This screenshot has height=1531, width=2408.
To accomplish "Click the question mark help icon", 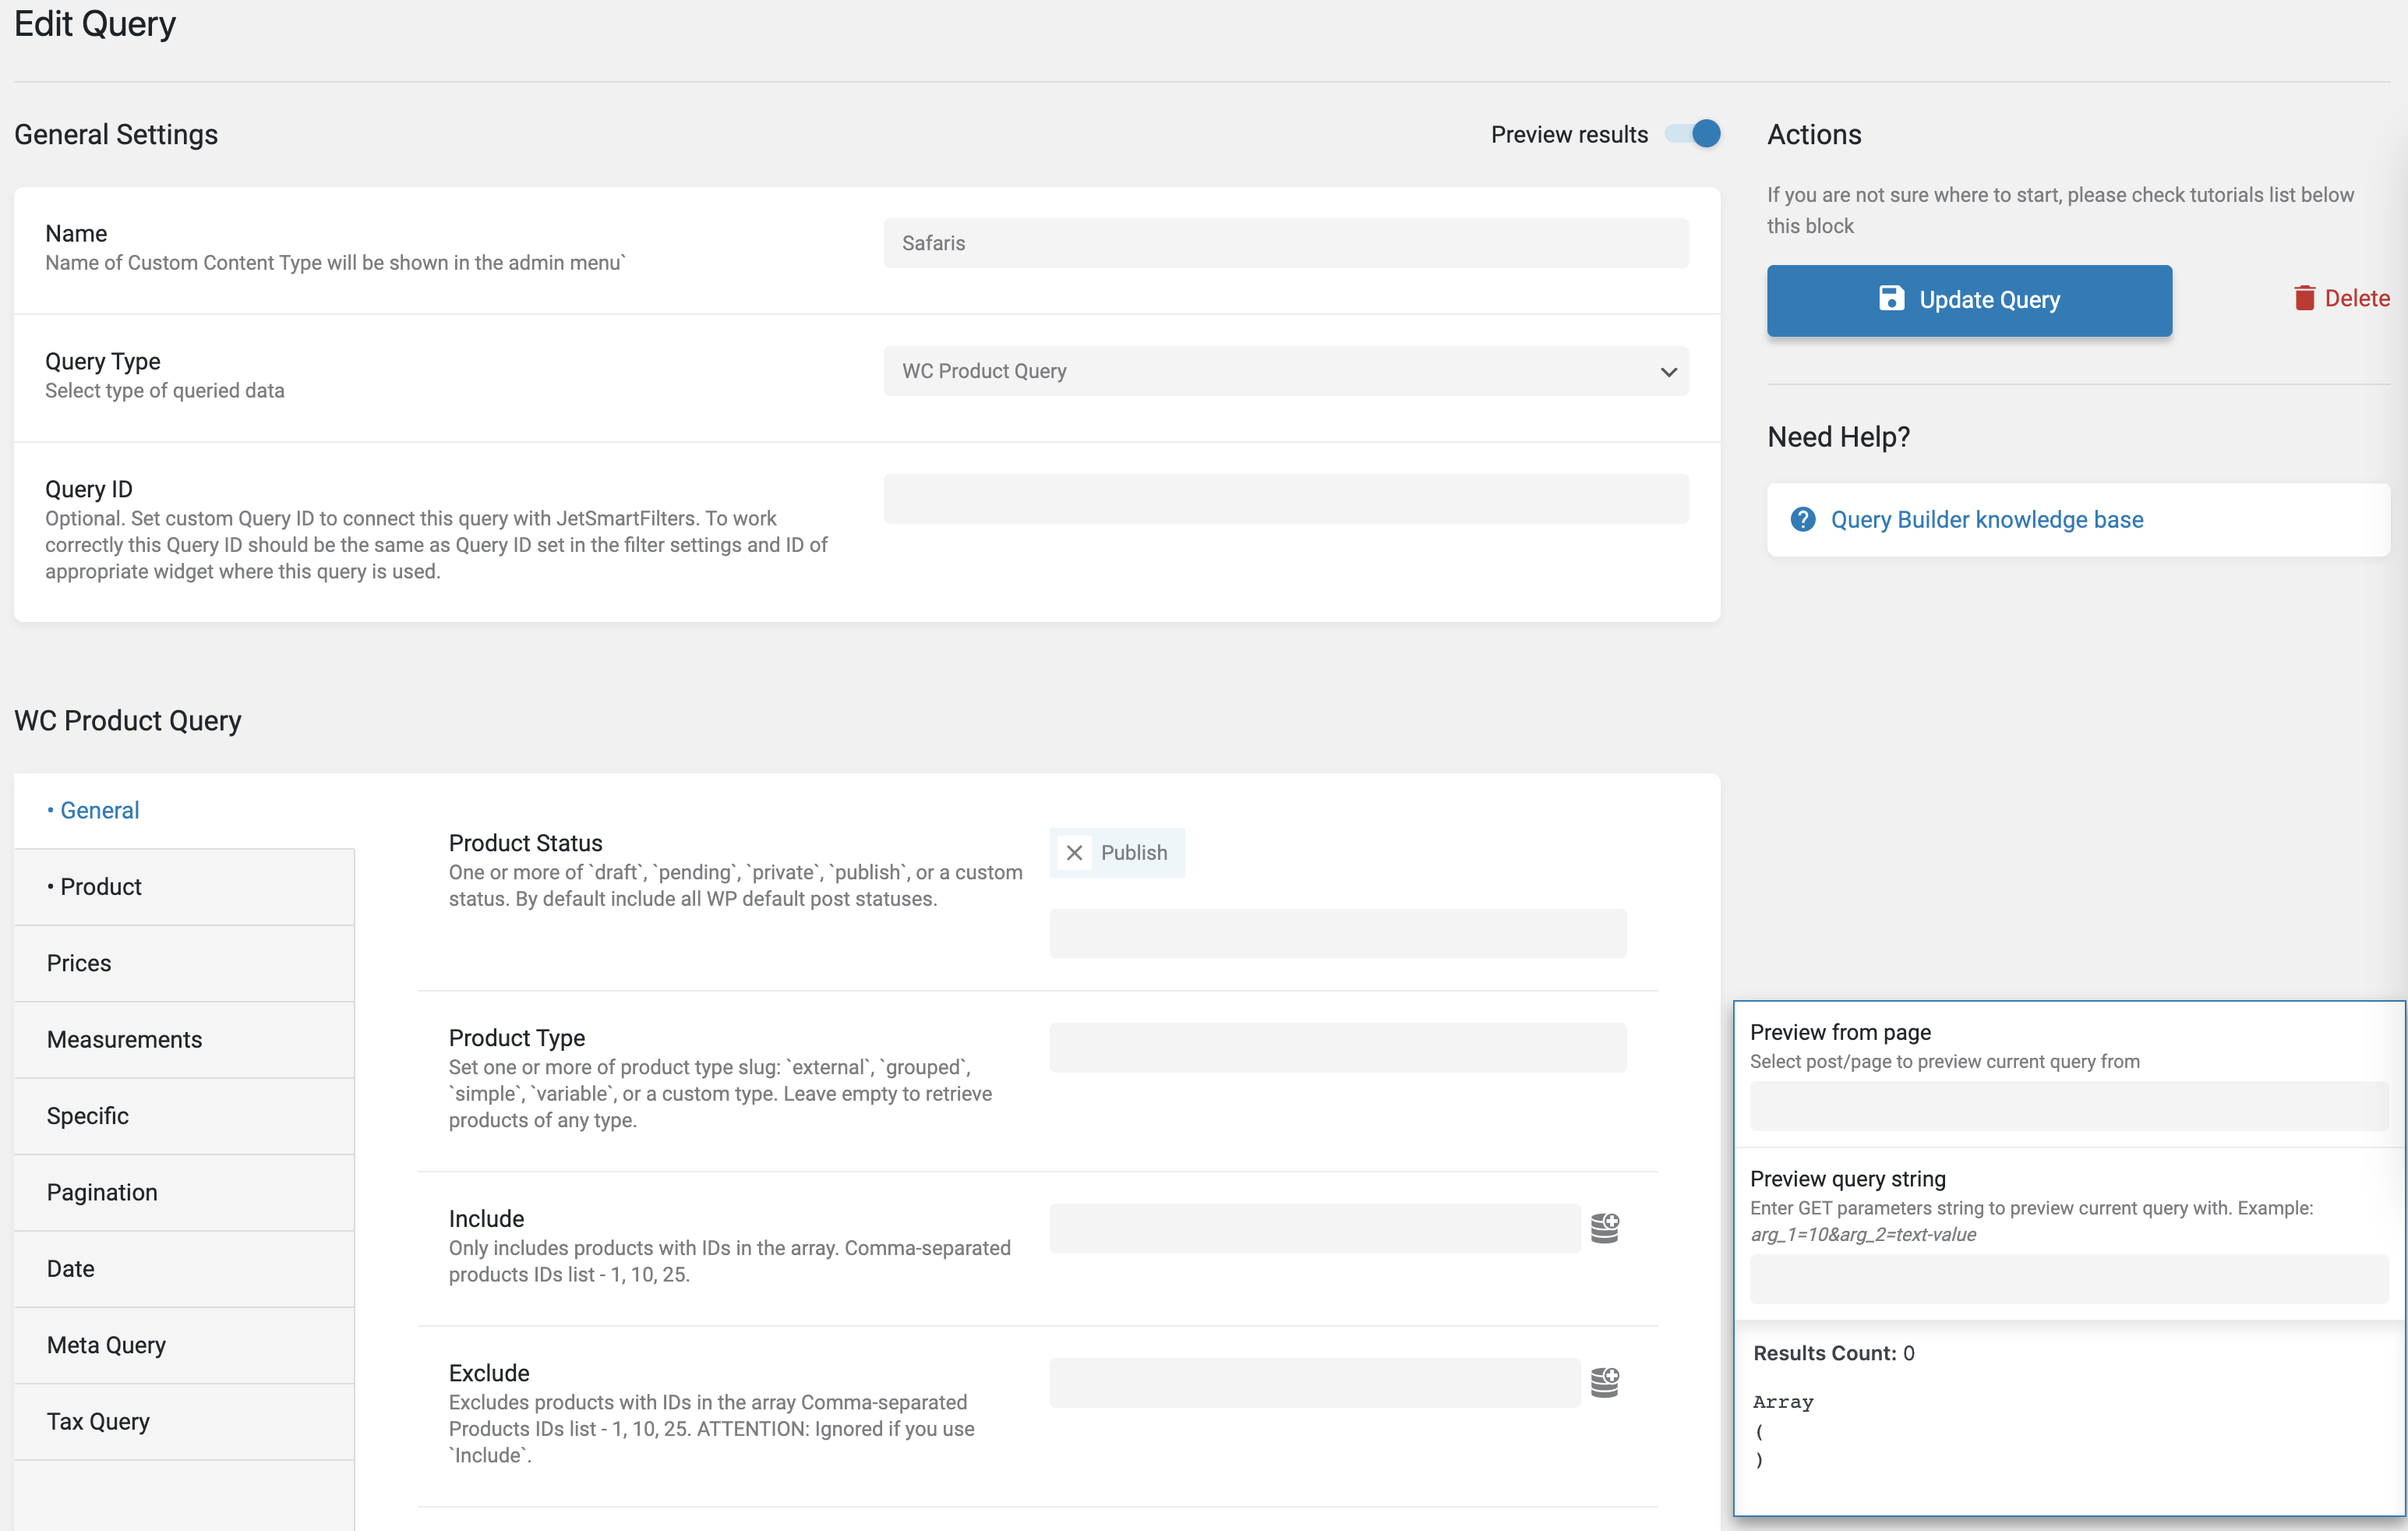I will click(1803, 519).
